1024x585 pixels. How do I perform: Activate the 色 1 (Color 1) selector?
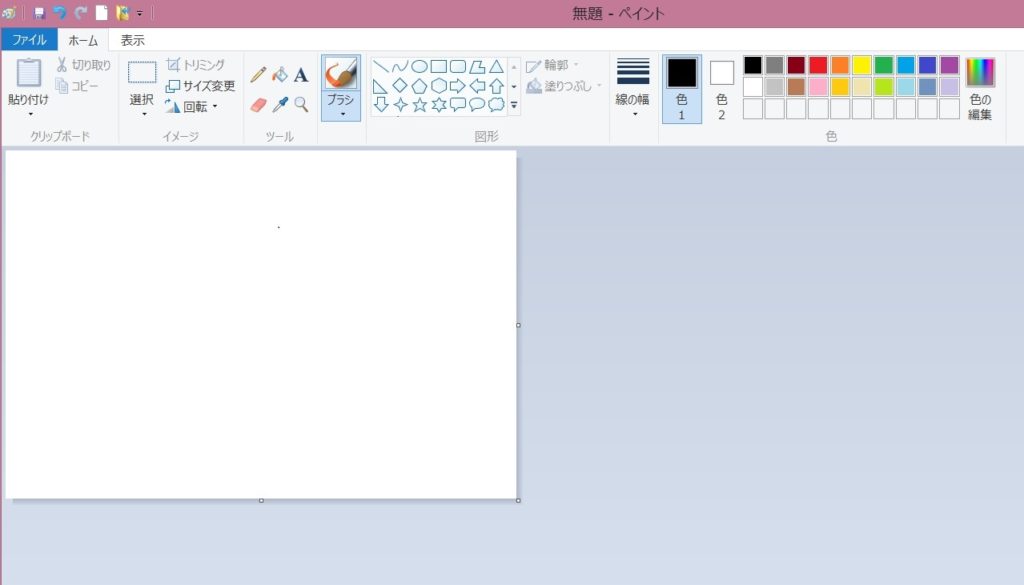tap(682, 88)
